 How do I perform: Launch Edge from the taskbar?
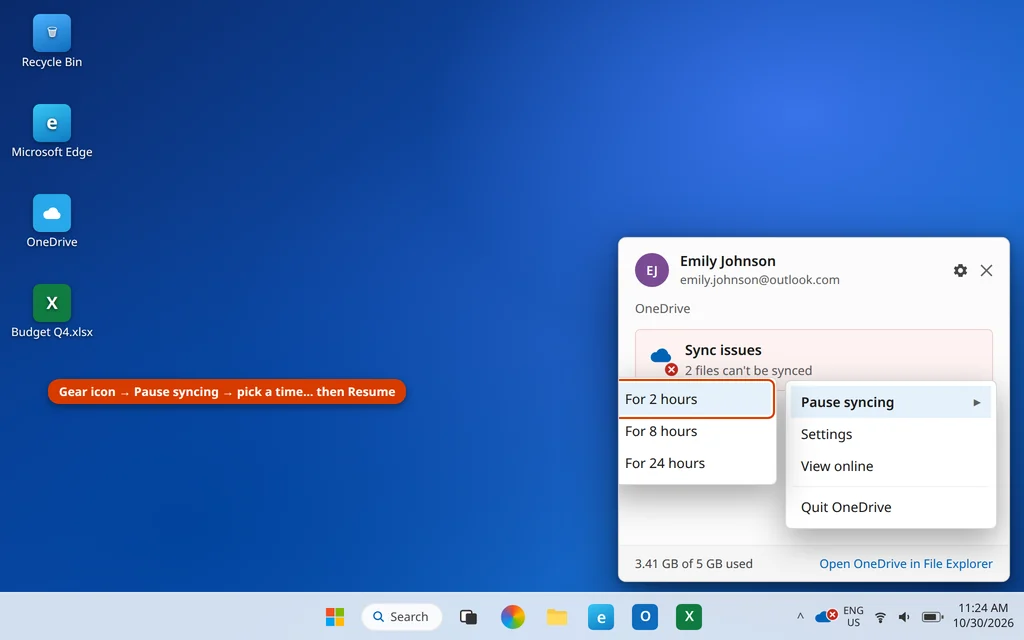point(601,616)
